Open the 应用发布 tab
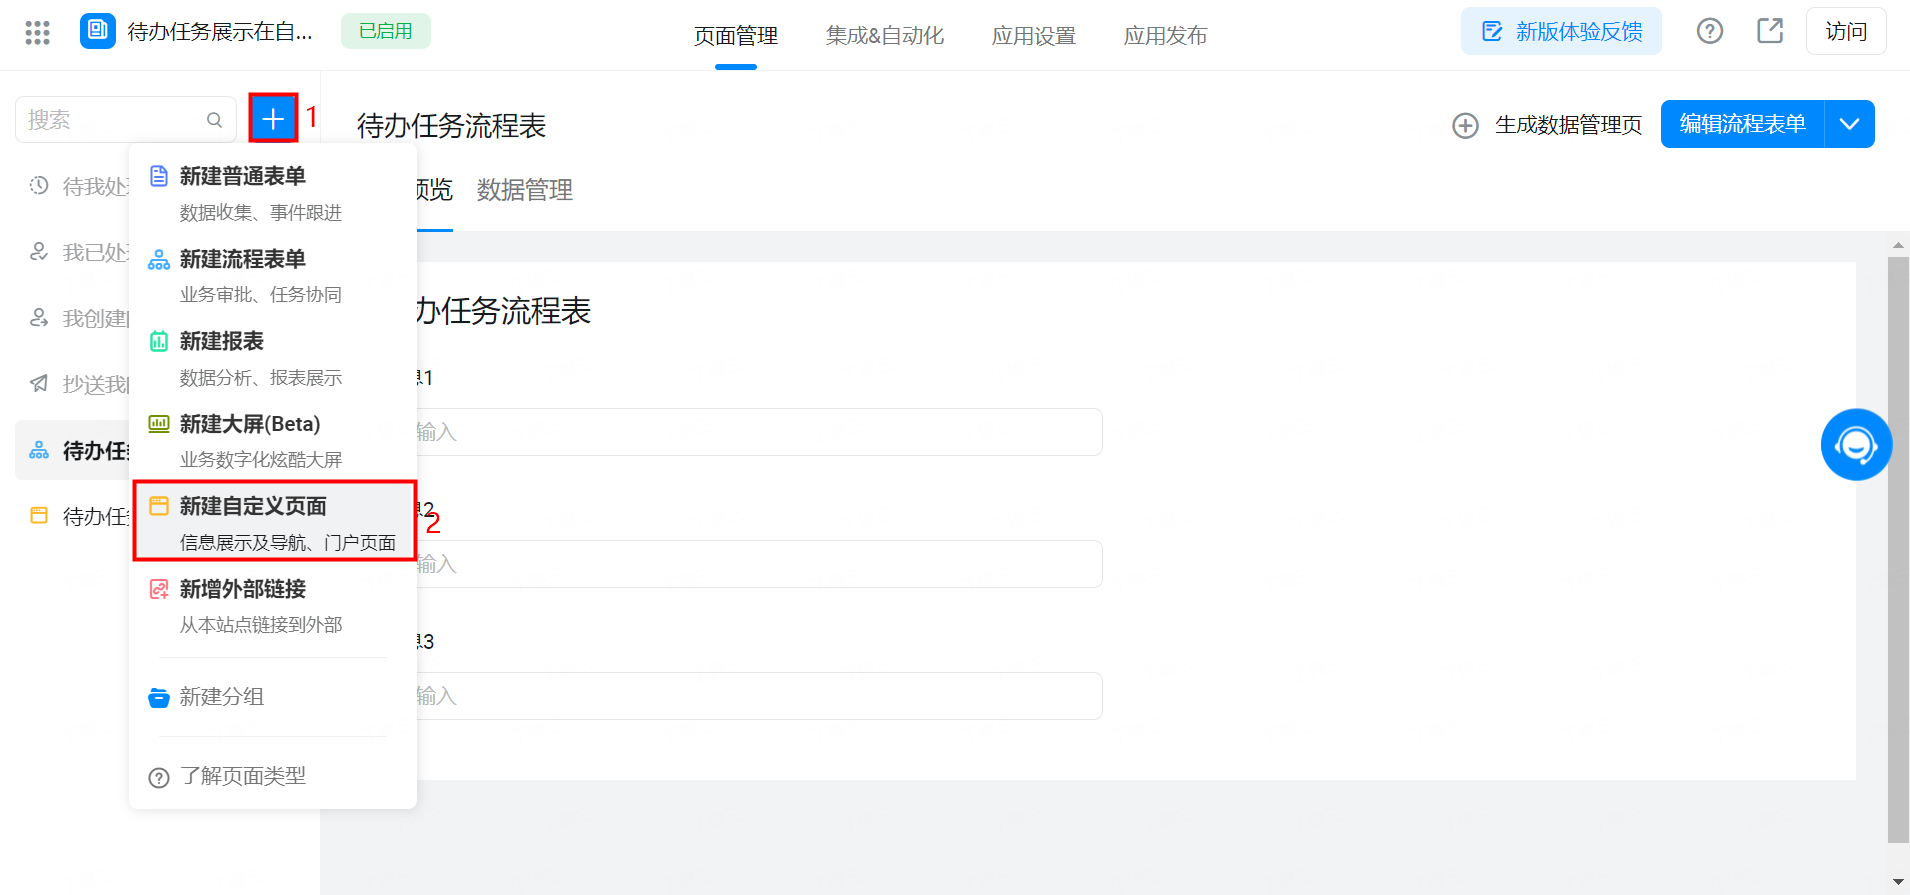 (1166, 36)
